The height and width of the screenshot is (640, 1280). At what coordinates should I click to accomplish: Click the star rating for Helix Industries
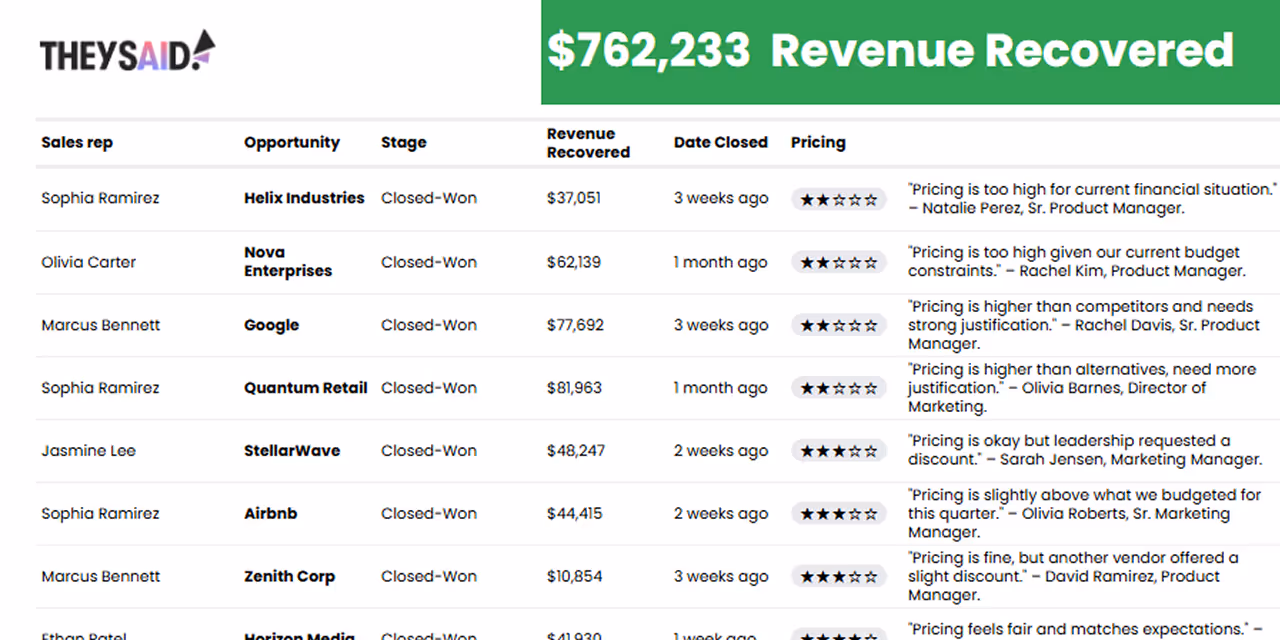coord(839,199)
